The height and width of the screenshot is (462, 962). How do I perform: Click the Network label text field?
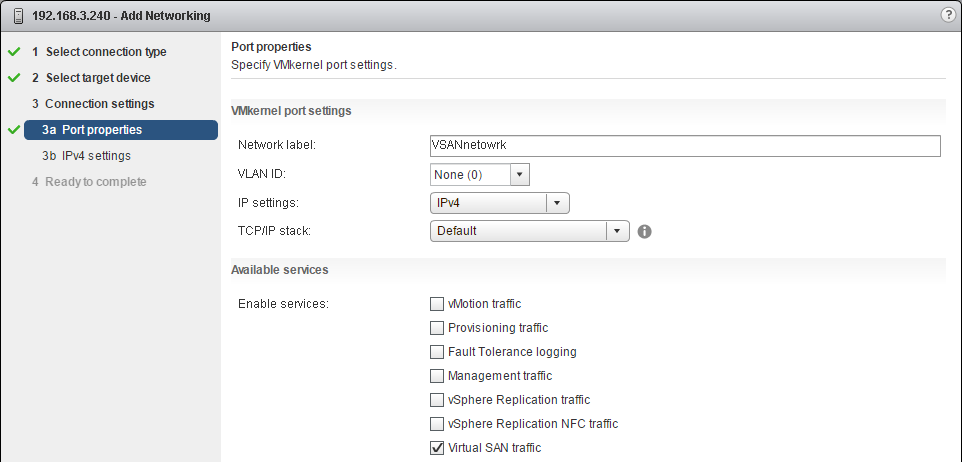click(685, 146)
